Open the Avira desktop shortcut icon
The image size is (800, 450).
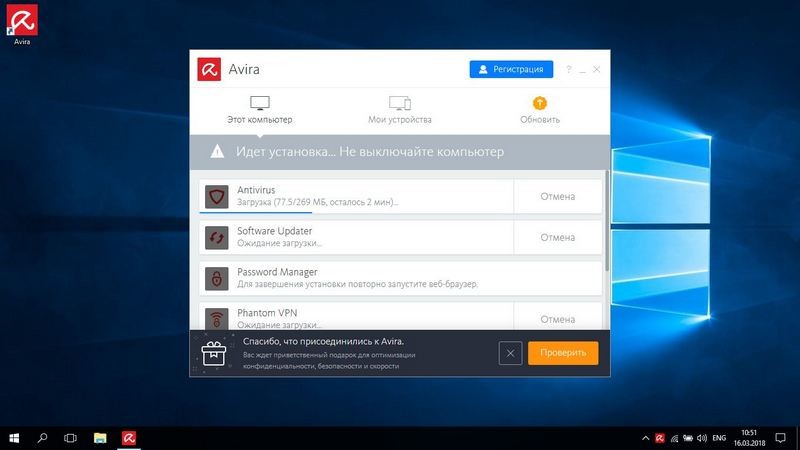coord(22,24)
